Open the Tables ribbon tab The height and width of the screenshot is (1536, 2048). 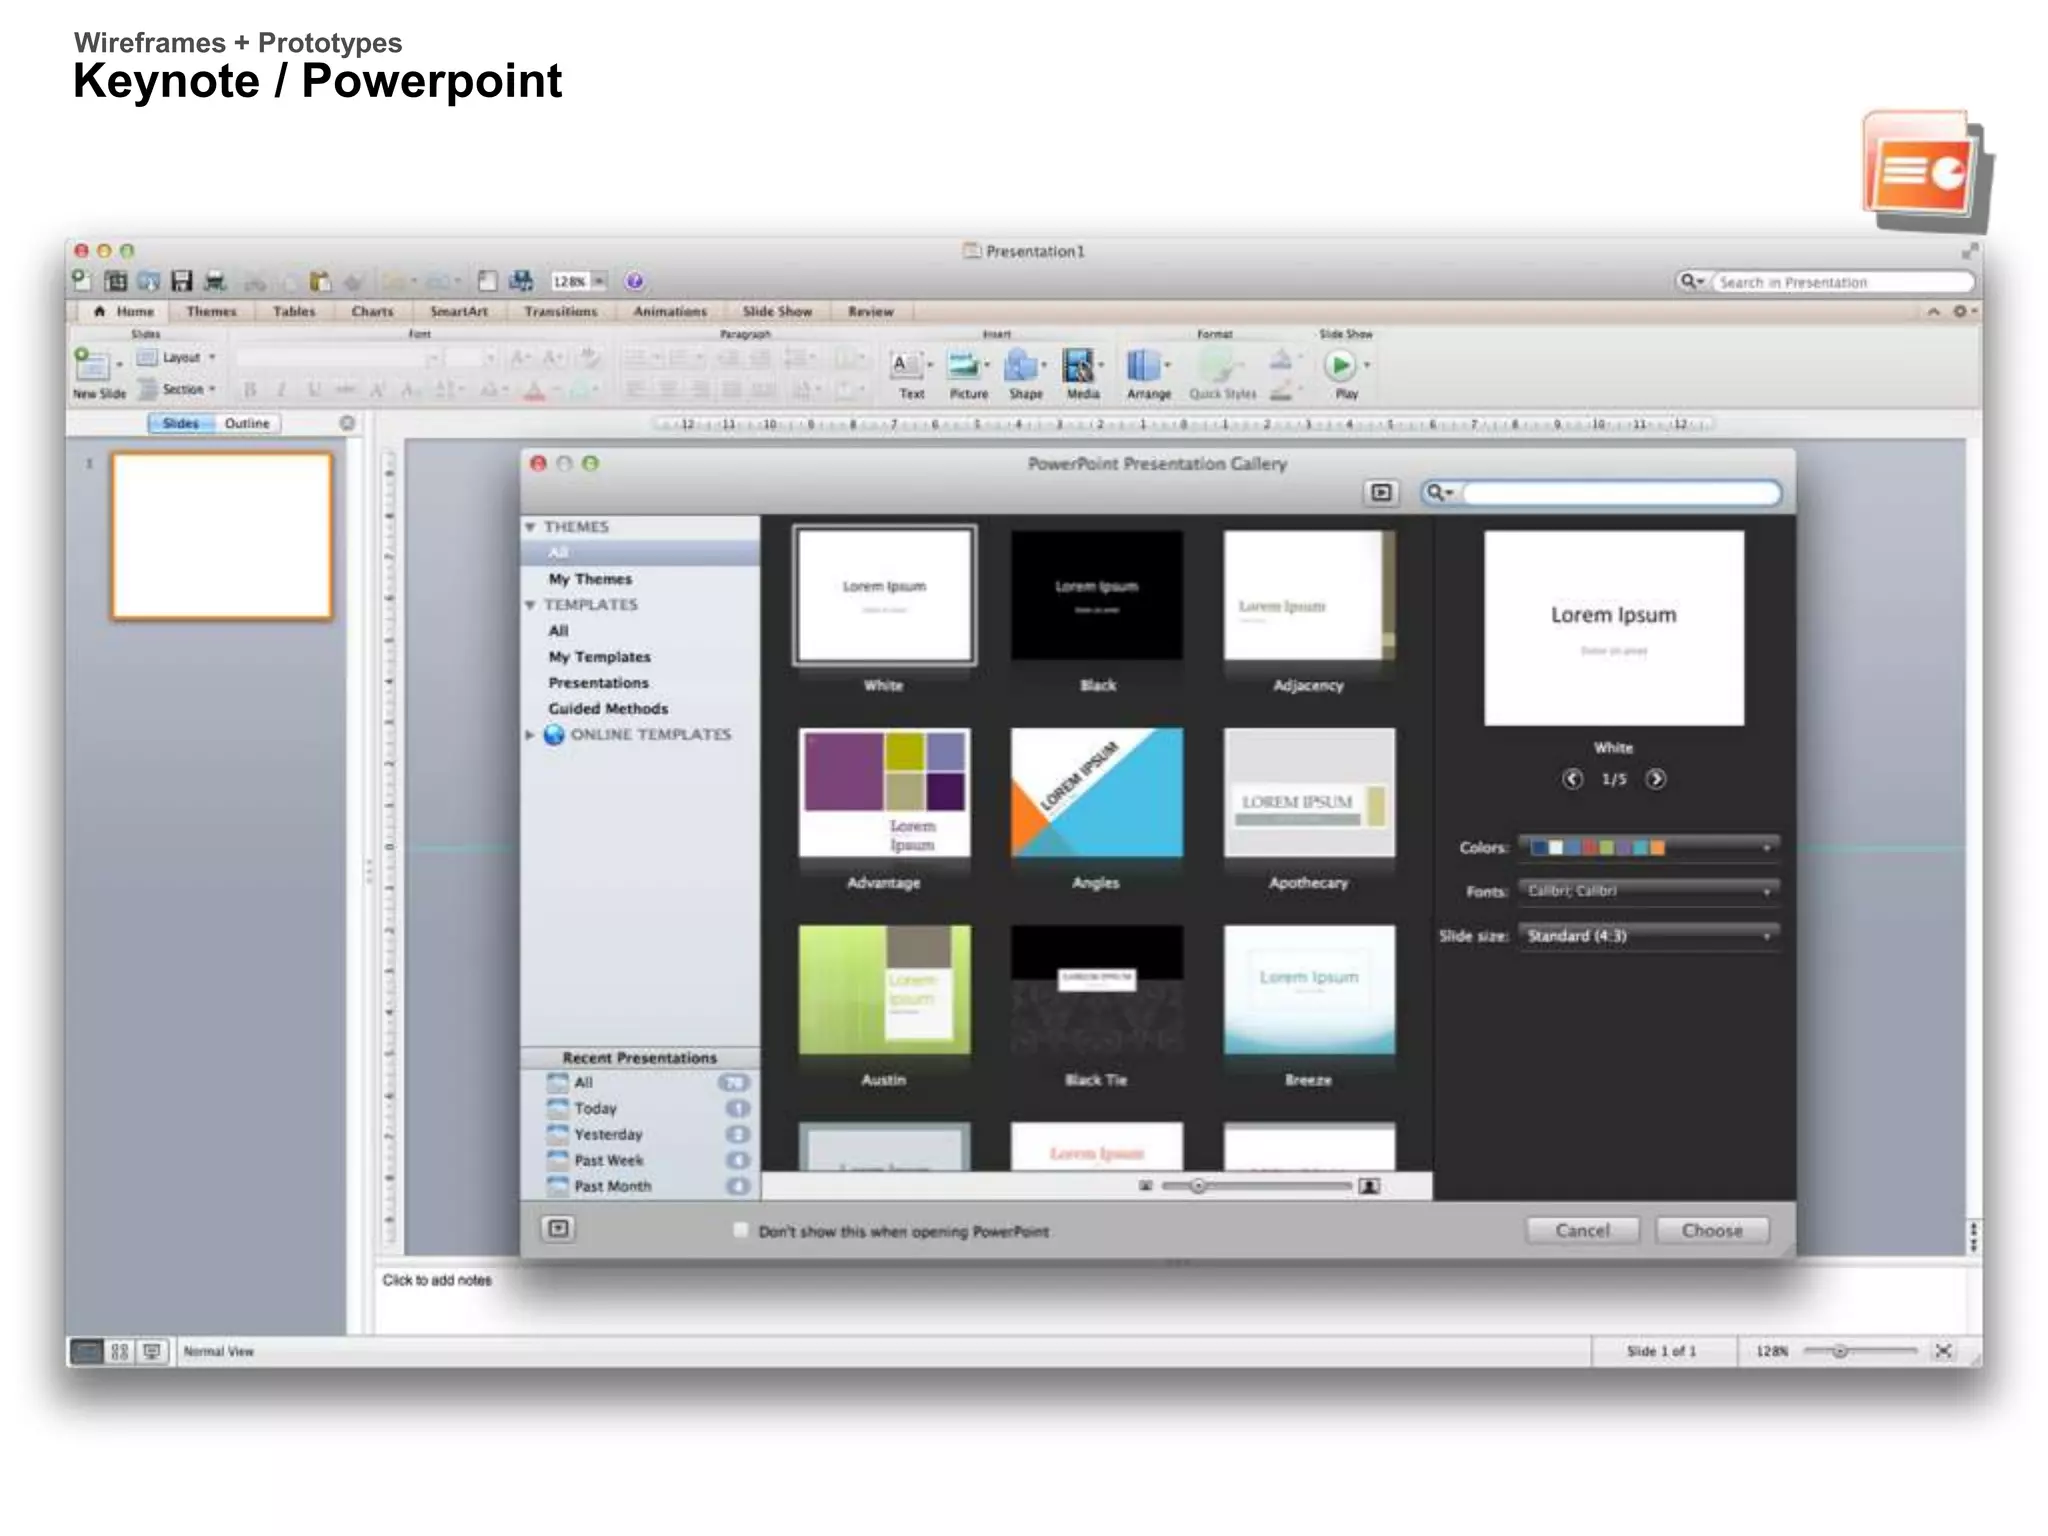pyautogui.click(x=294, y=312)
